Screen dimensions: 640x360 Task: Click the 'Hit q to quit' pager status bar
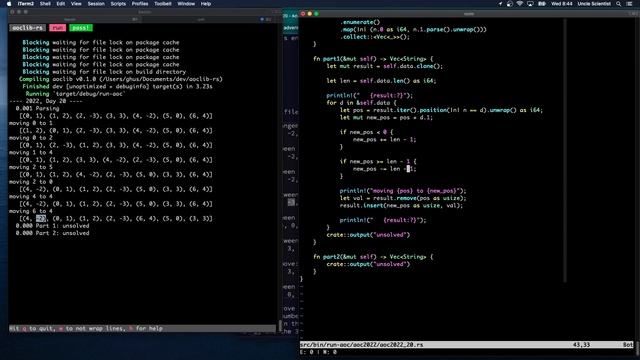pyautogui.click(x=142, y=329)
